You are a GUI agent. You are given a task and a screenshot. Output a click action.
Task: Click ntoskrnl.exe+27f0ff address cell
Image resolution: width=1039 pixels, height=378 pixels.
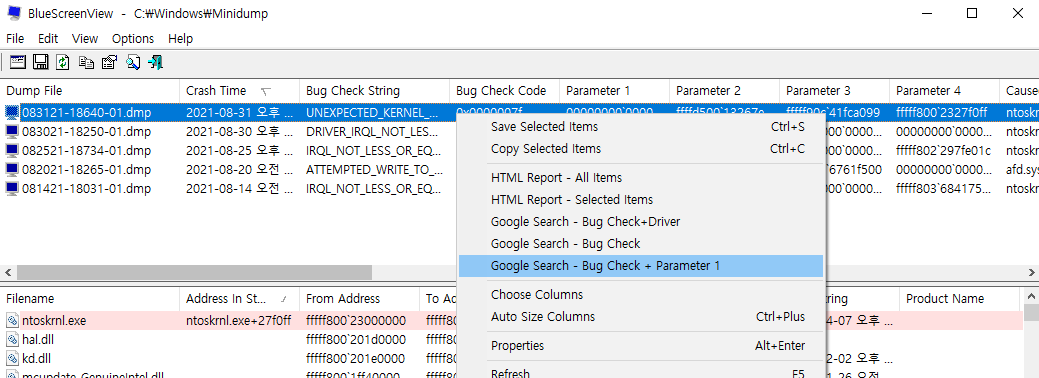coord(239,321)
